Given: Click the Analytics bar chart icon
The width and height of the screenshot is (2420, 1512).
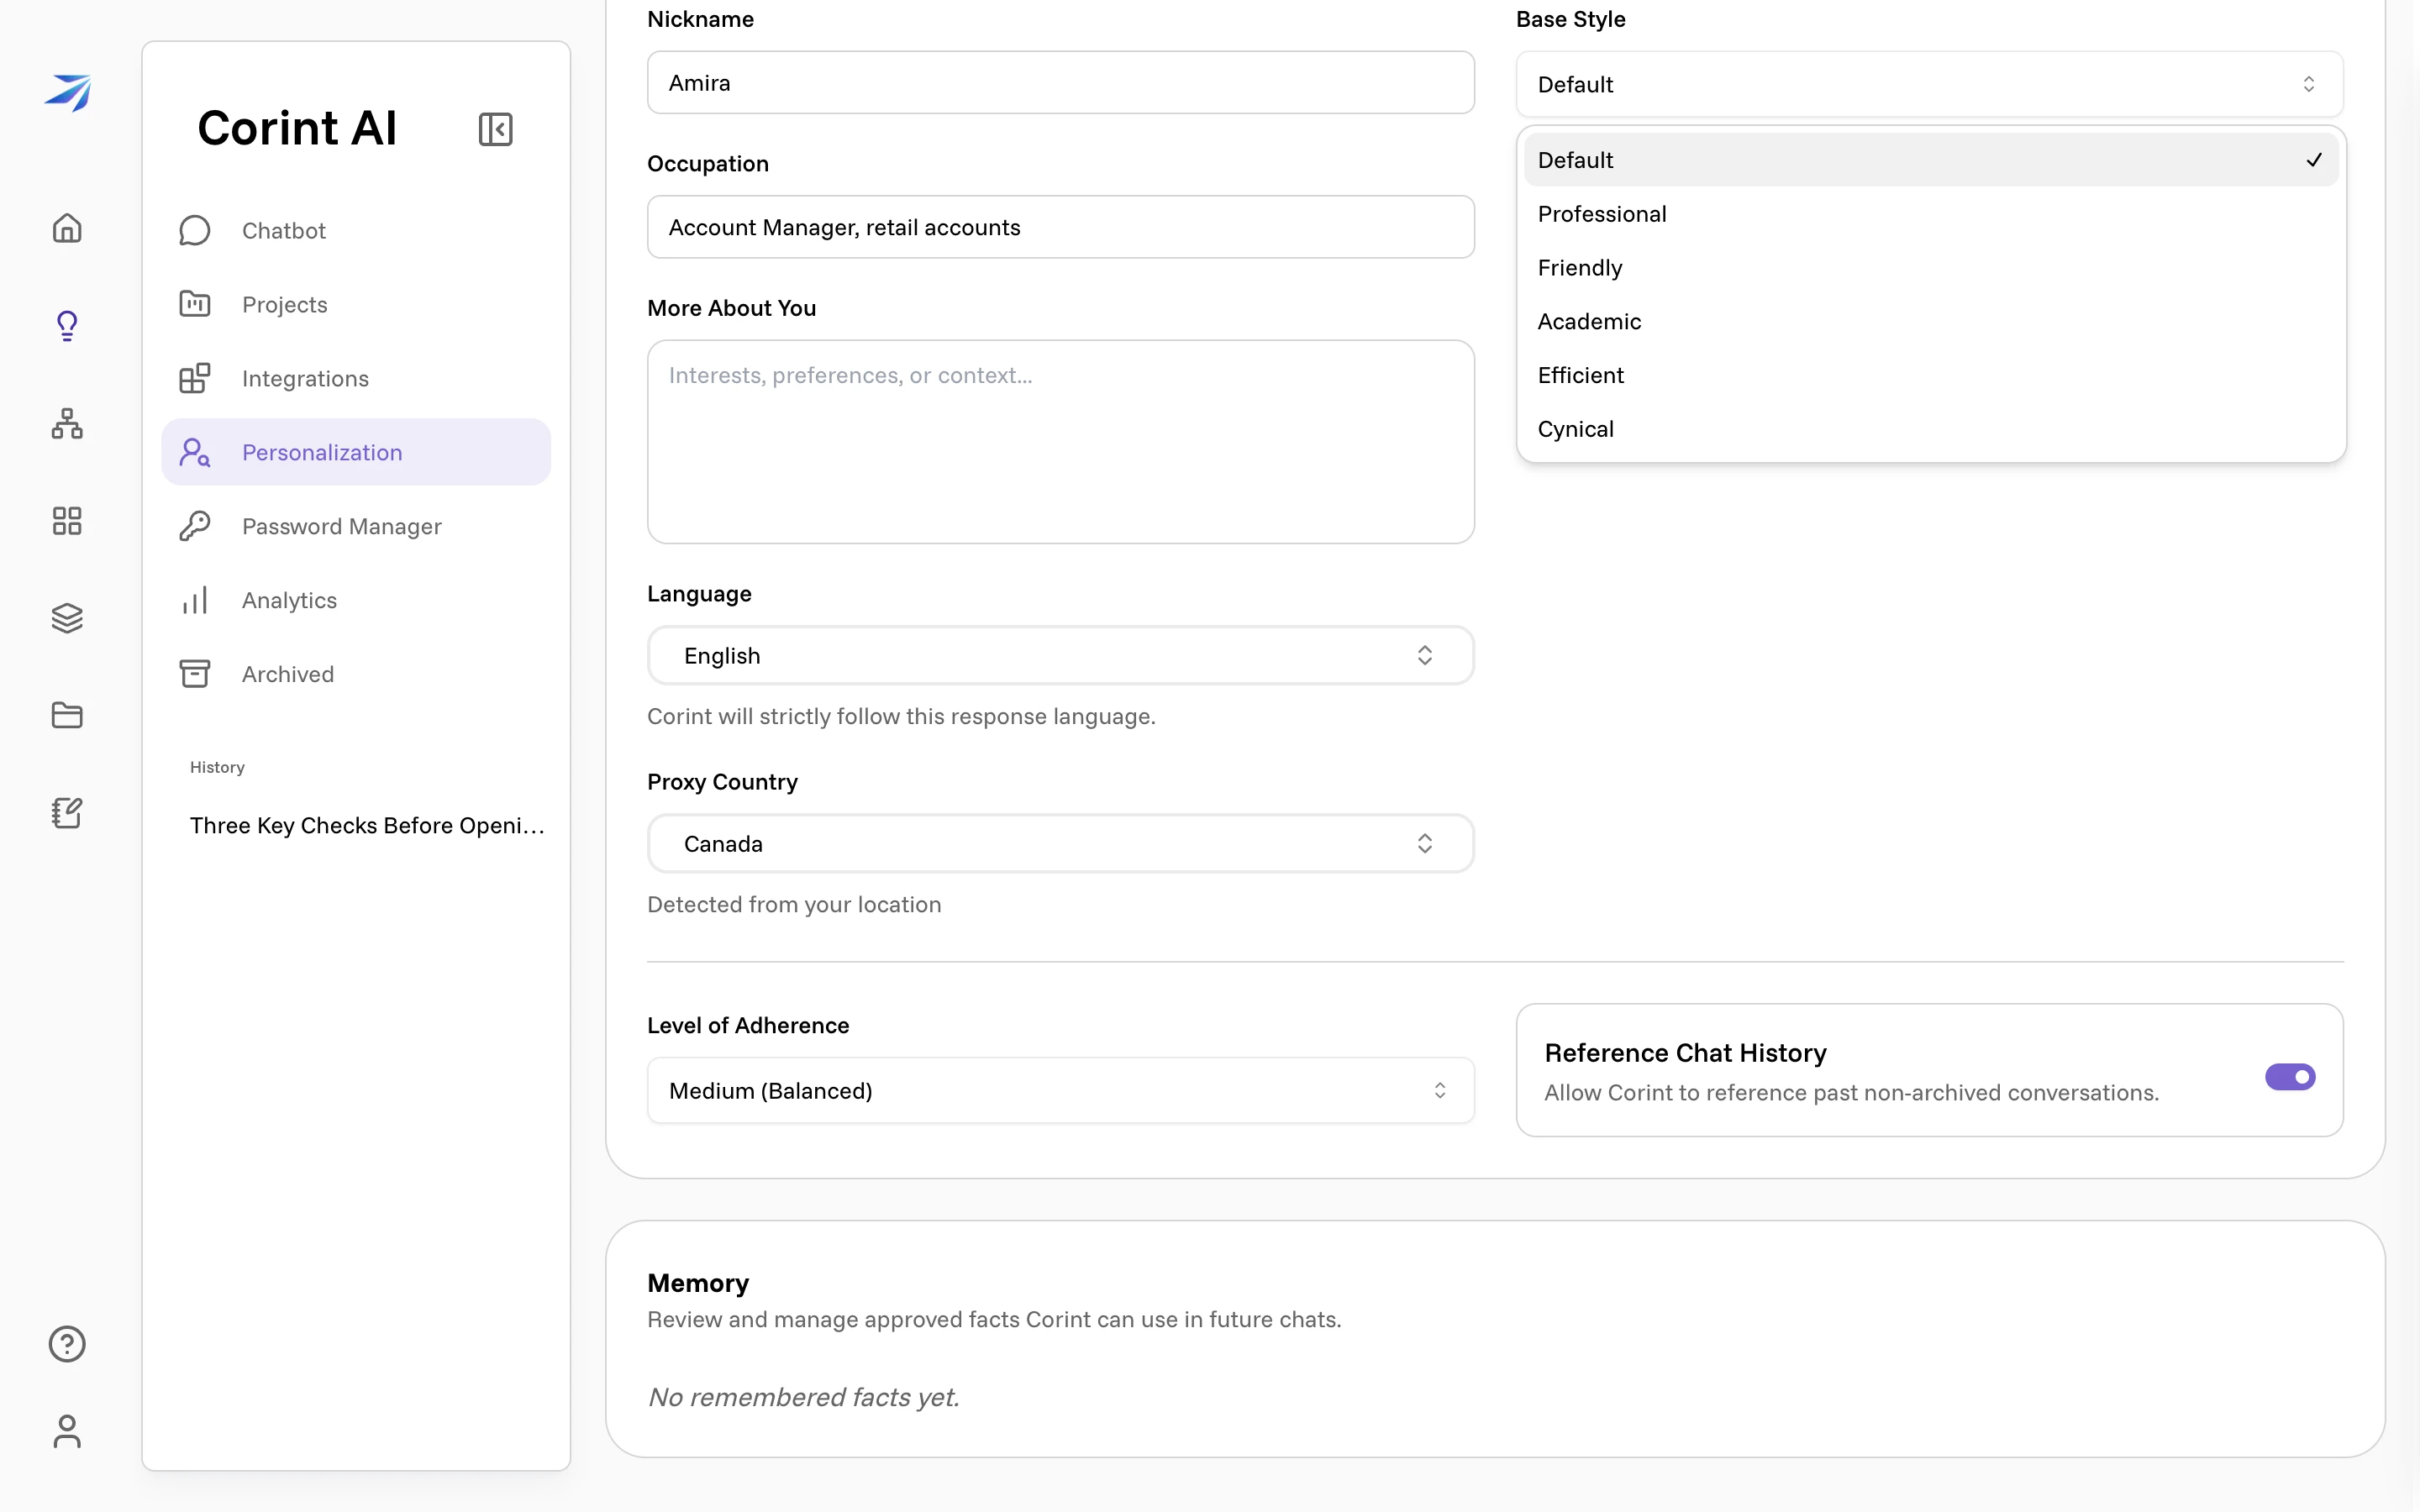Looking at the screenshot, I should 195,600.
